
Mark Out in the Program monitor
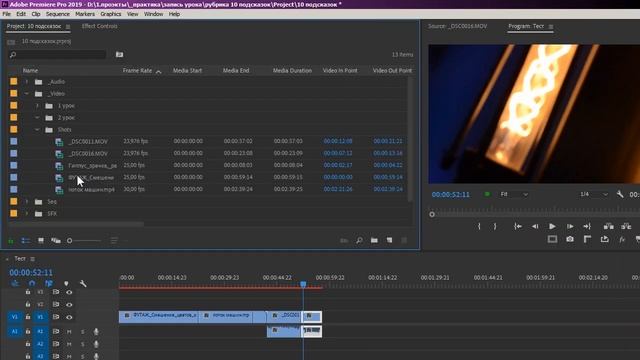click(495, 226)
